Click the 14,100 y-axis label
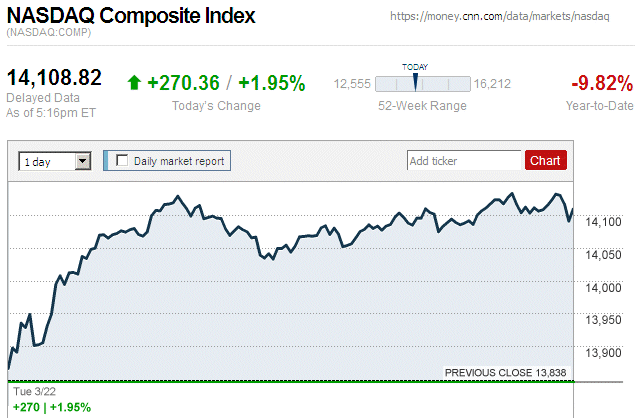This screenshot has width=640, height=420. click(605, 222)
